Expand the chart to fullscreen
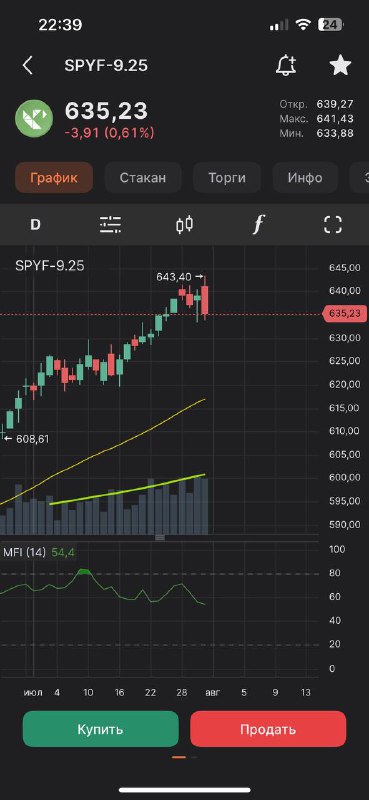The height and width of the screenshot is (800, 369). point(333,224)
